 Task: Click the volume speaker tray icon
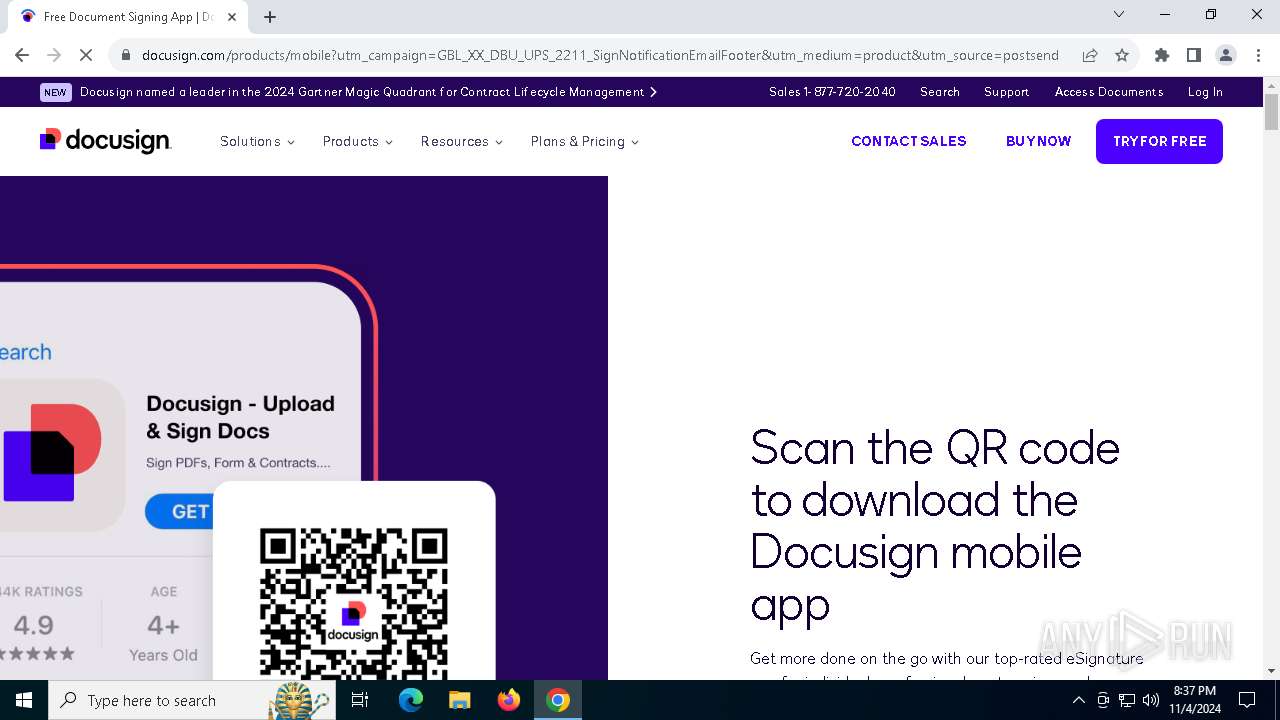(1151, 700)
